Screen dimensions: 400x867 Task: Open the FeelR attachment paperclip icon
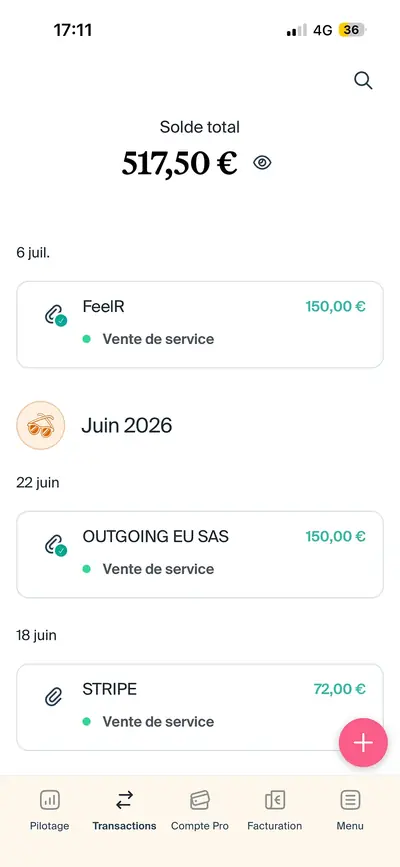[55, 315]
